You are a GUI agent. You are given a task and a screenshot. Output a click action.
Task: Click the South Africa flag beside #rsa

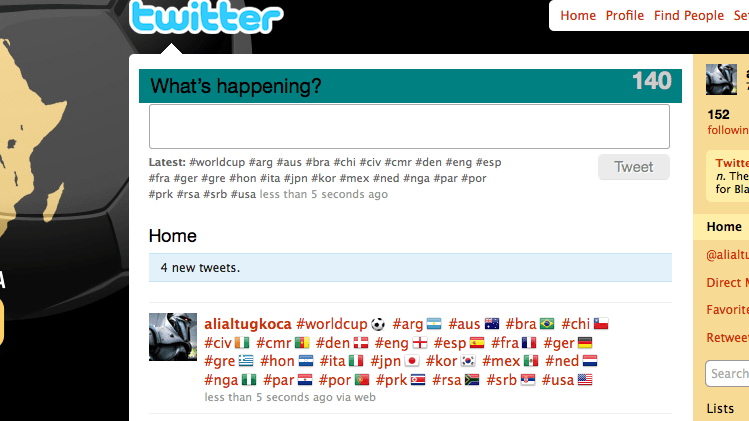tap(472, 380)
